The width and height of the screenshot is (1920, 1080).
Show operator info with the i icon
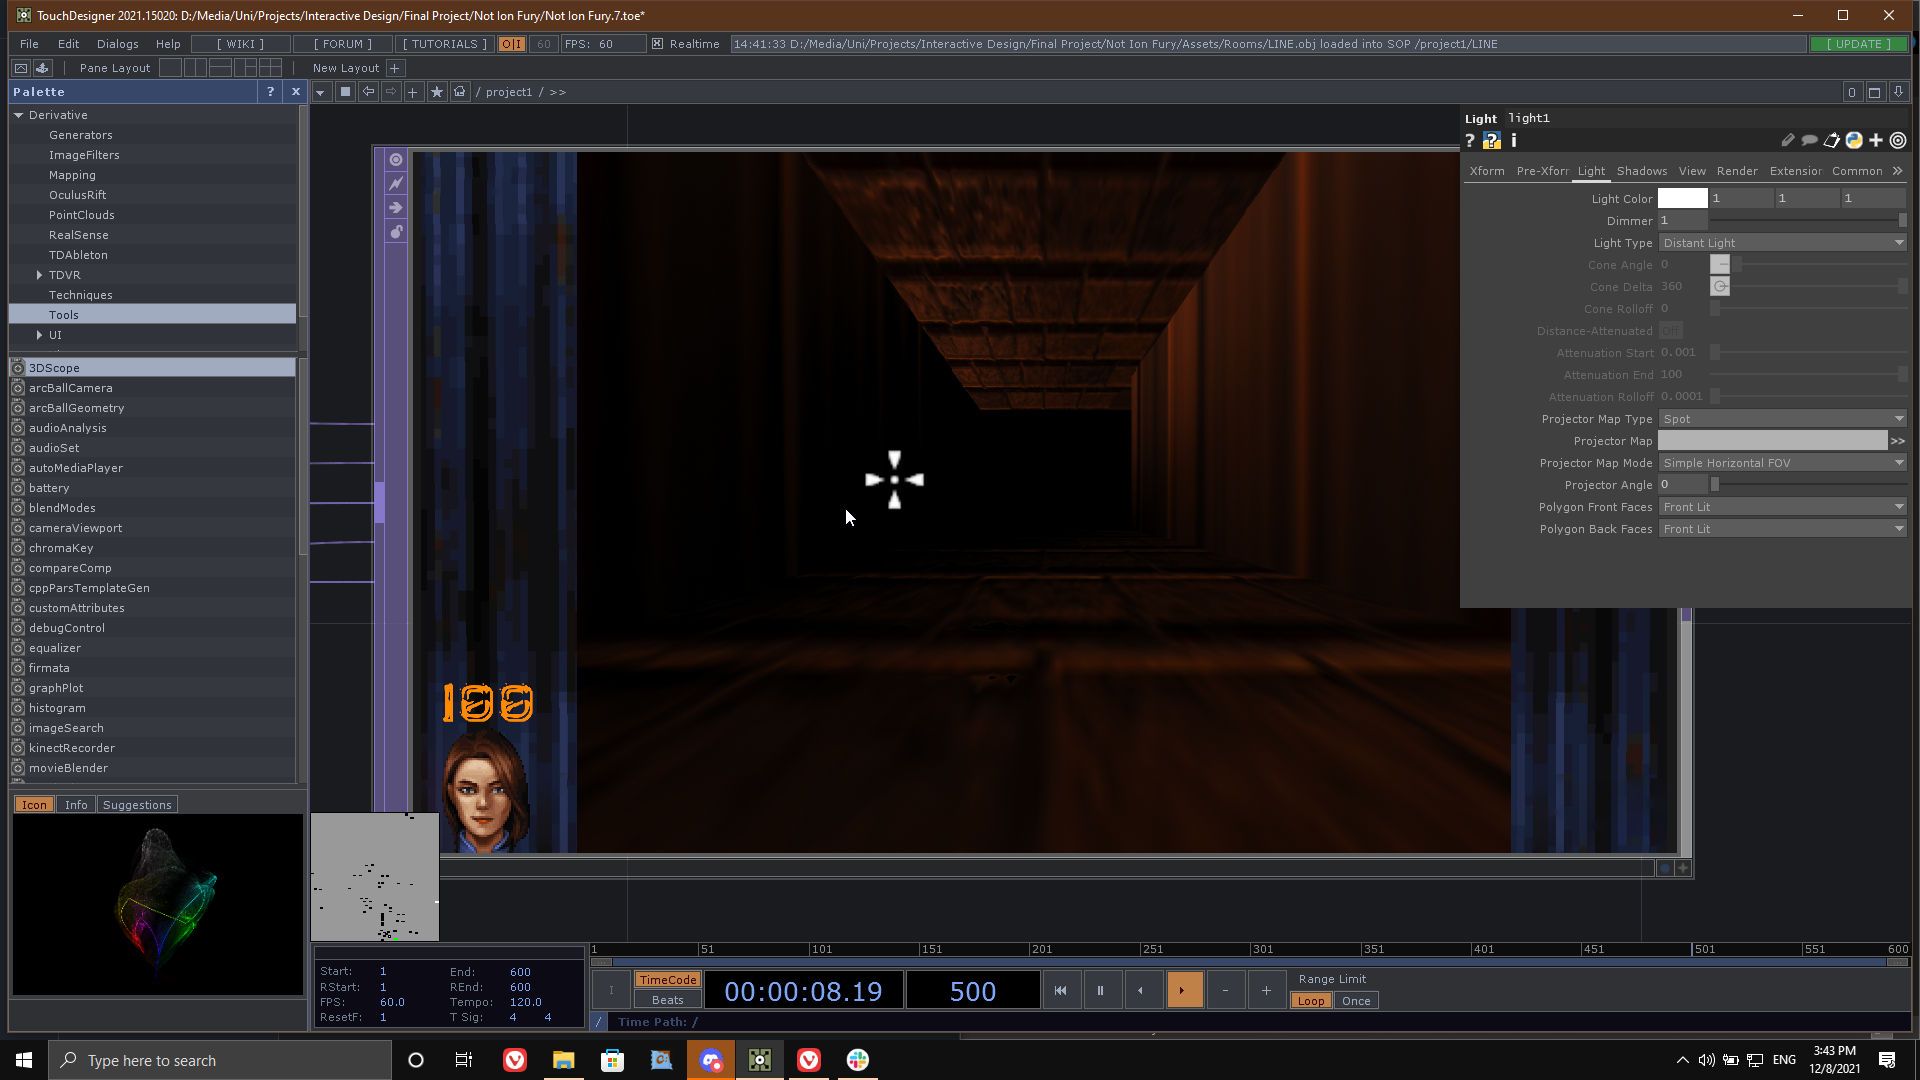(x=1514, y=141)
